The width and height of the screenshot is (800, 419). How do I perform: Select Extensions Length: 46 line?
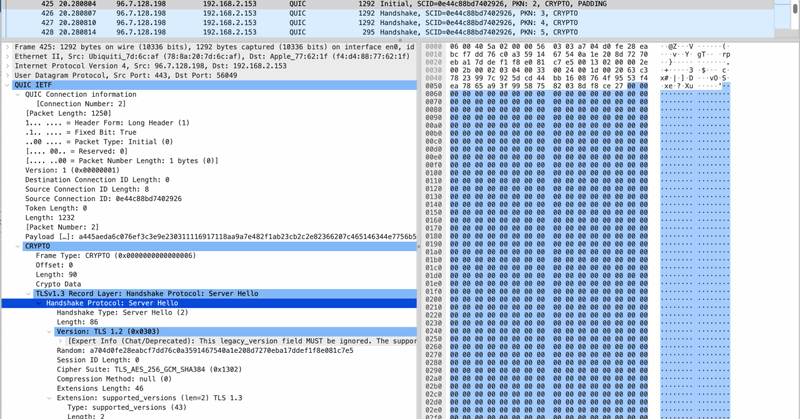point(99,388)
